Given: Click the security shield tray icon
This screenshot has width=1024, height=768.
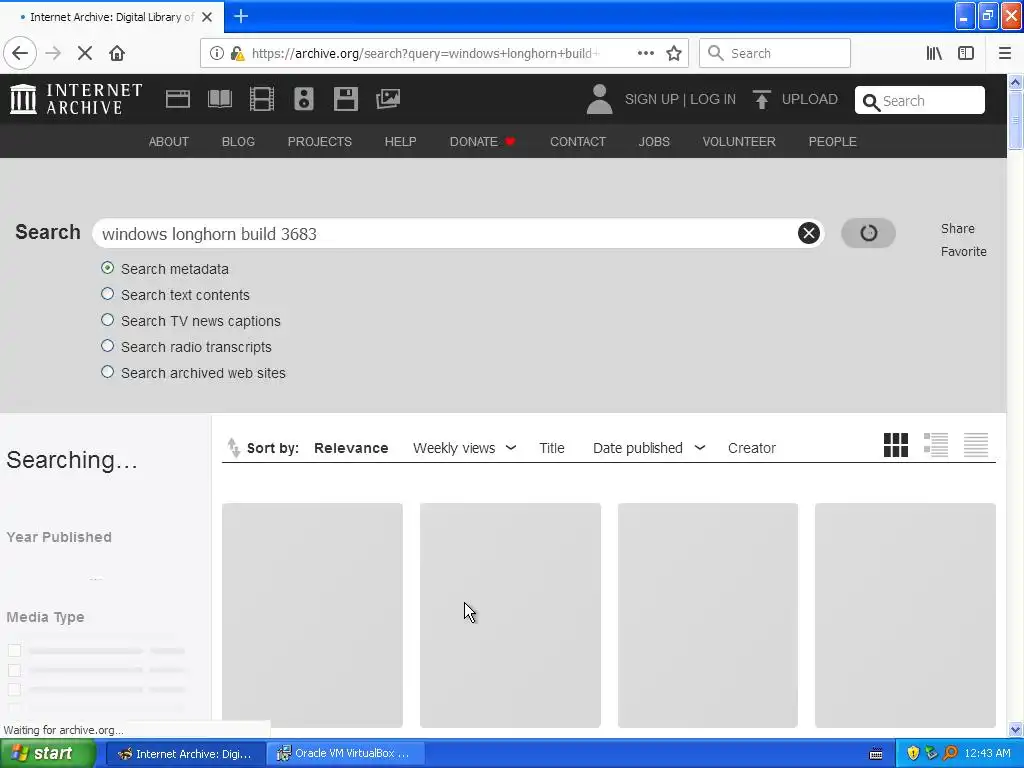Looking at the screenshot, I should [912, 753].
